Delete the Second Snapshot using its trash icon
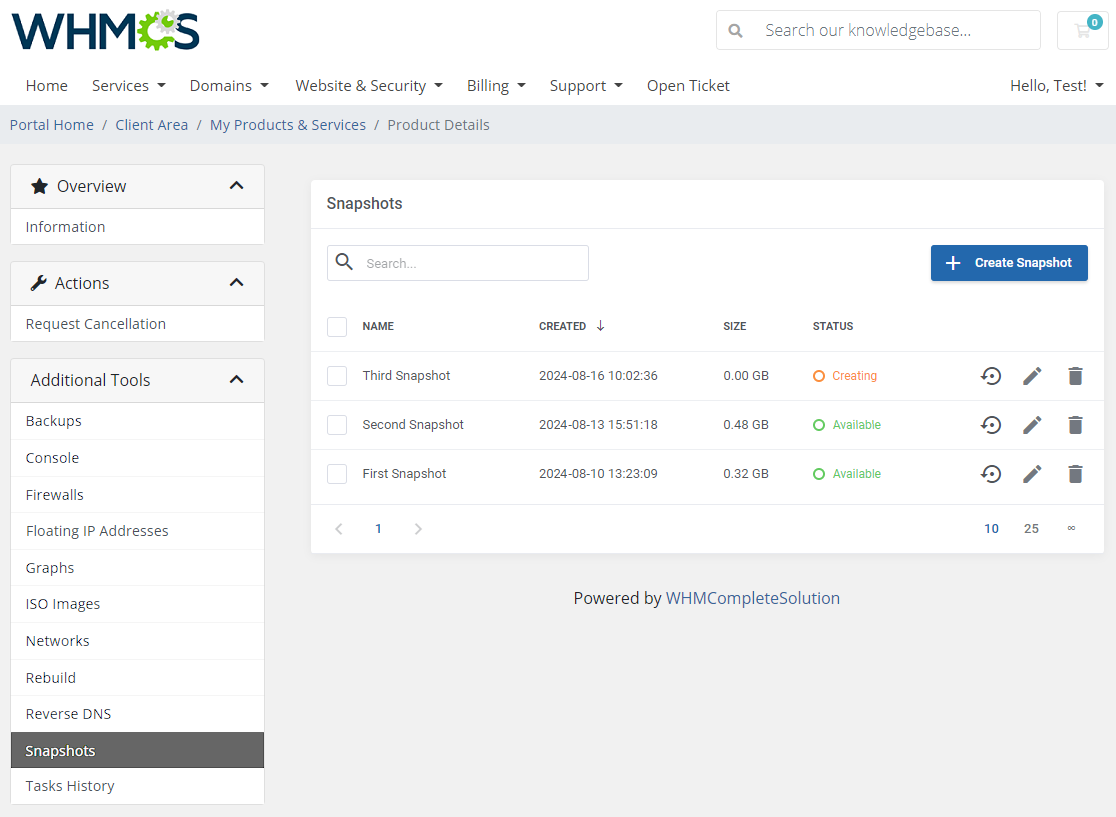Screen dimensions: 1116x817 click(x=1075, y=424)
